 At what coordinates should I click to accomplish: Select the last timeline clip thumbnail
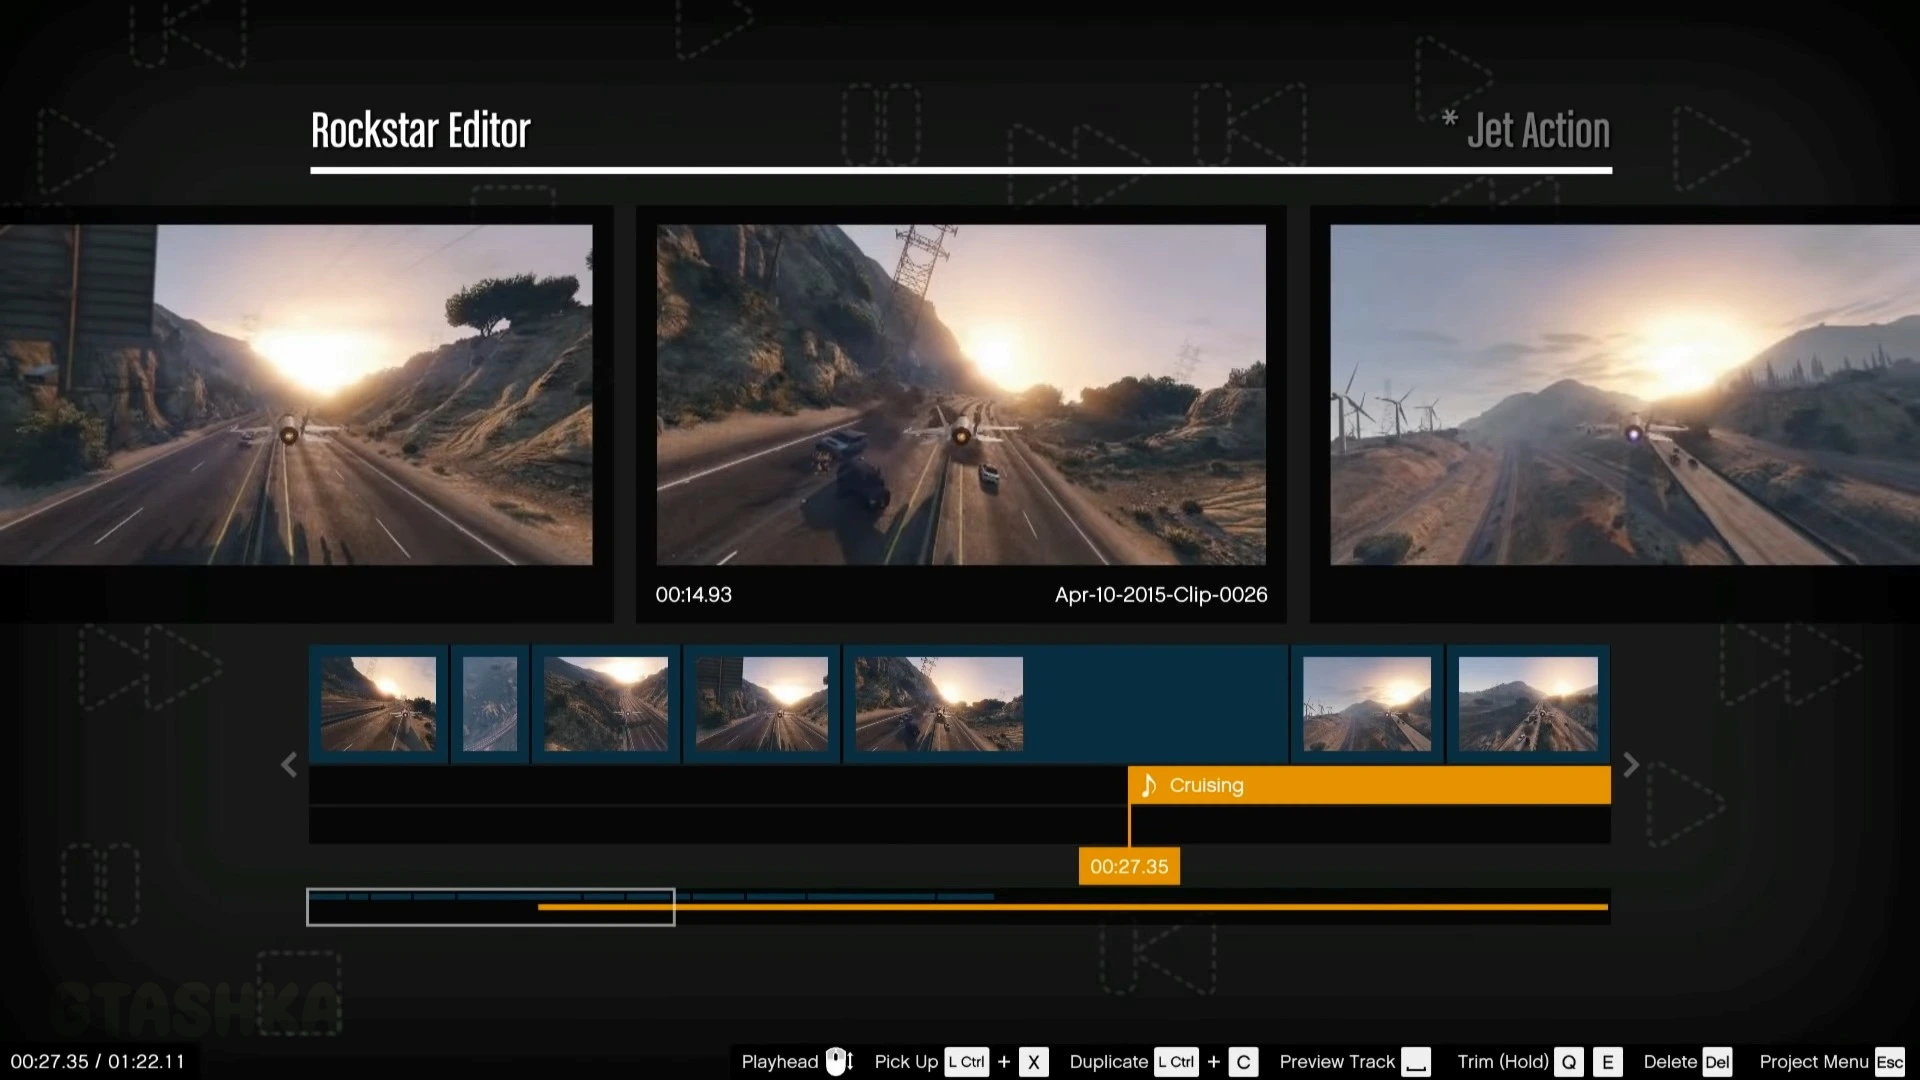coord(1528,704)
